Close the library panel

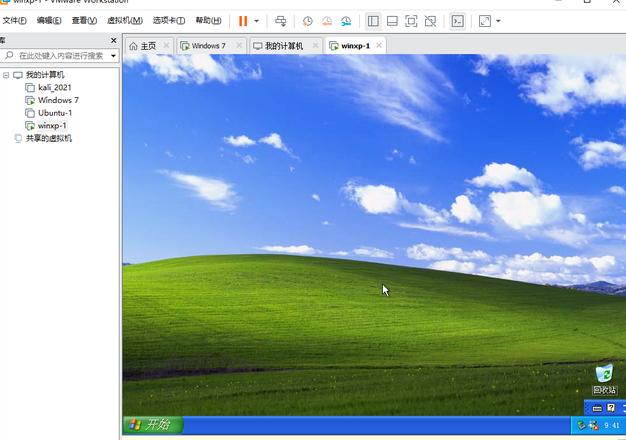pos(113,40)
